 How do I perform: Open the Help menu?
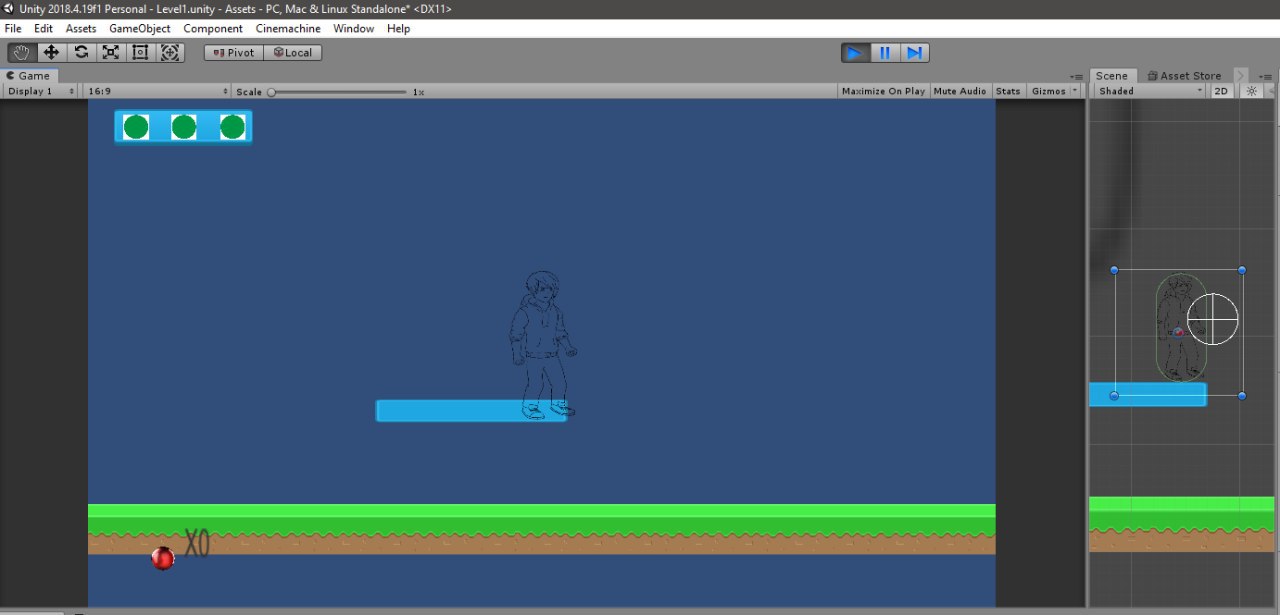click(x=399, y=29)
